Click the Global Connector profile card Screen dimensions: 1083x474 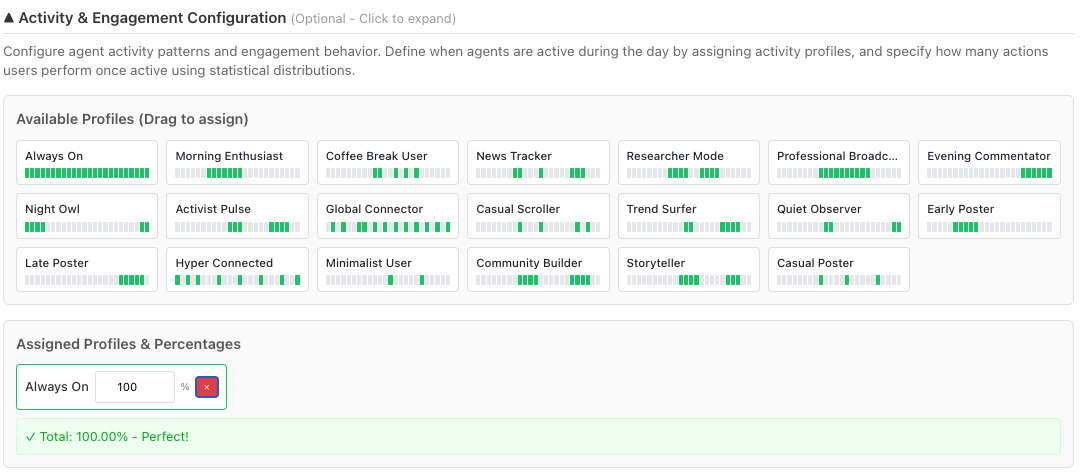tap(388, 216)
